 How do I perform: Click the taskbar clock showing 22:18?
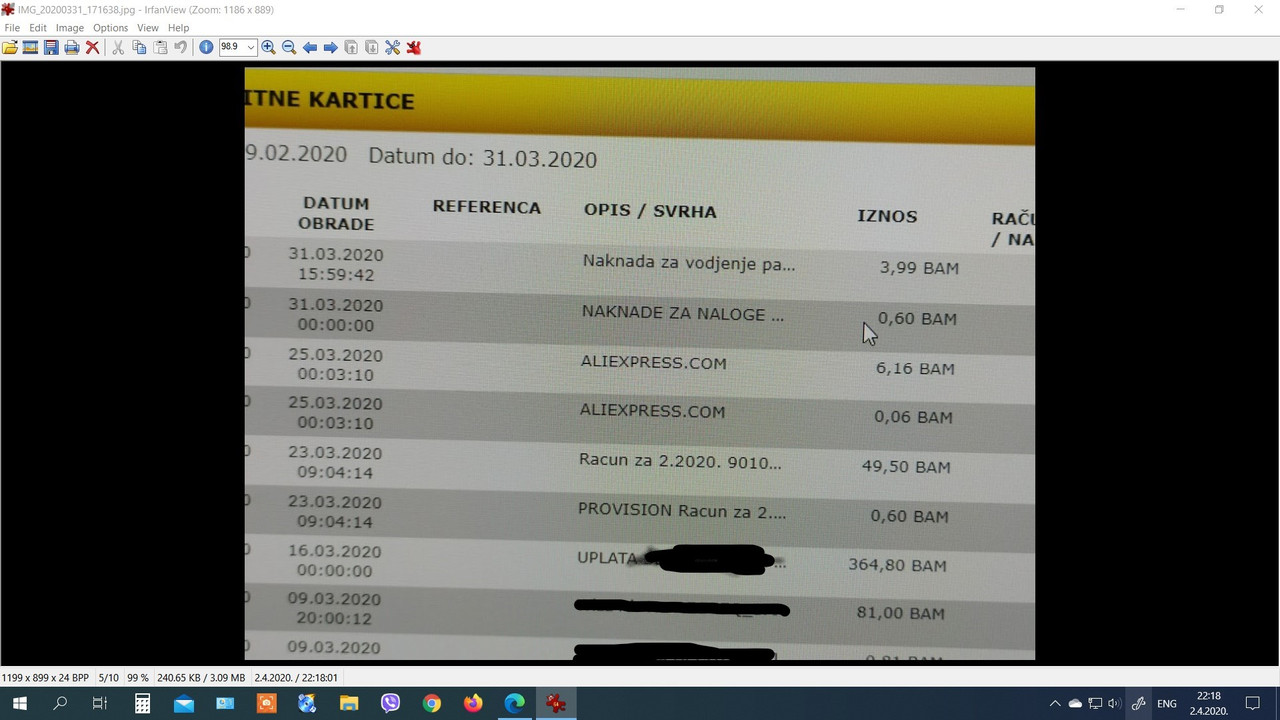click(x=1209, y=704)
